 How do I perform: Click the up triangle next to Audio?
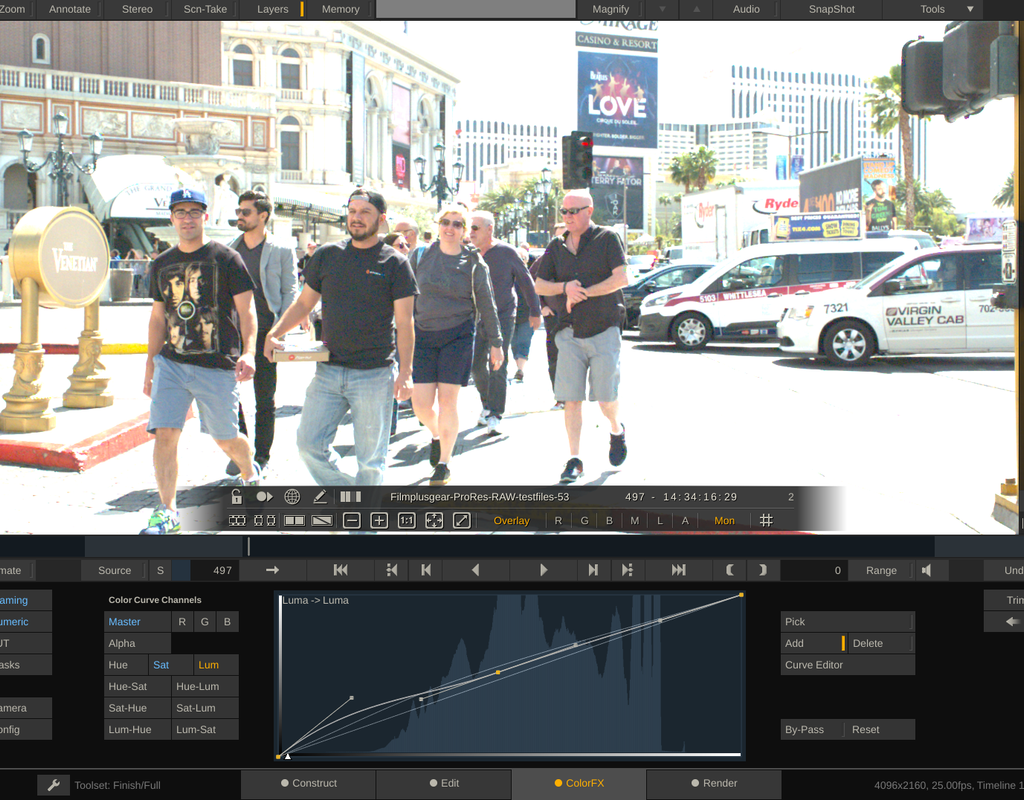pos(696,9)
